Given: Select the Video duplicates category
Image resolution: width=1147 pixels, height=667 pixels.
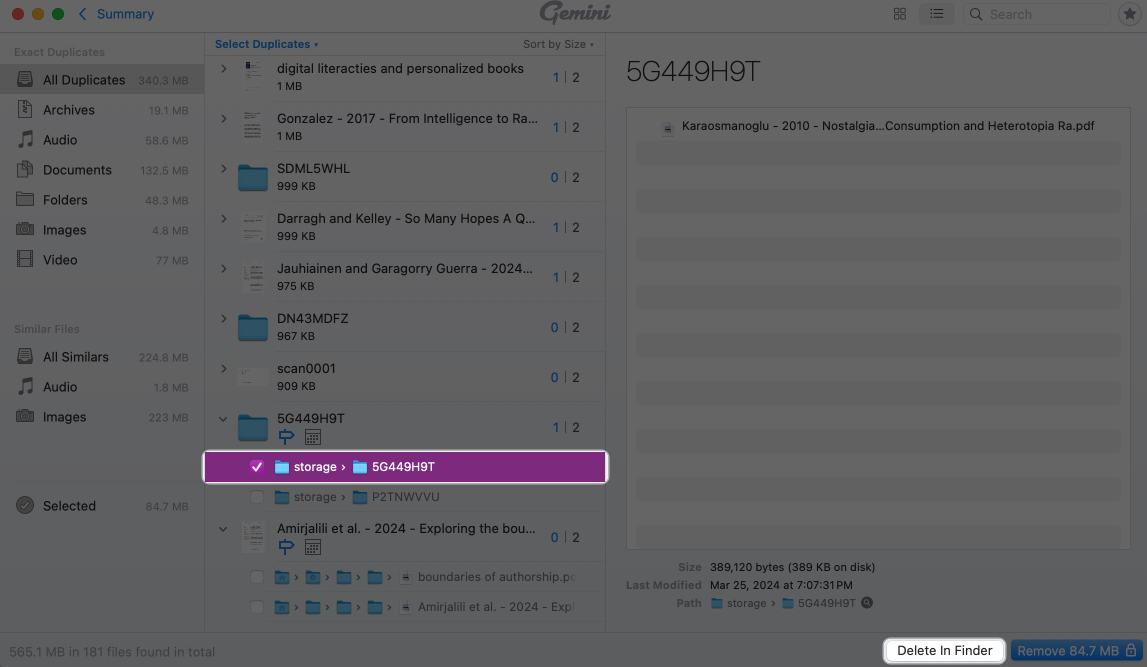Looking at the screenshot, I should tap(60, 259).
